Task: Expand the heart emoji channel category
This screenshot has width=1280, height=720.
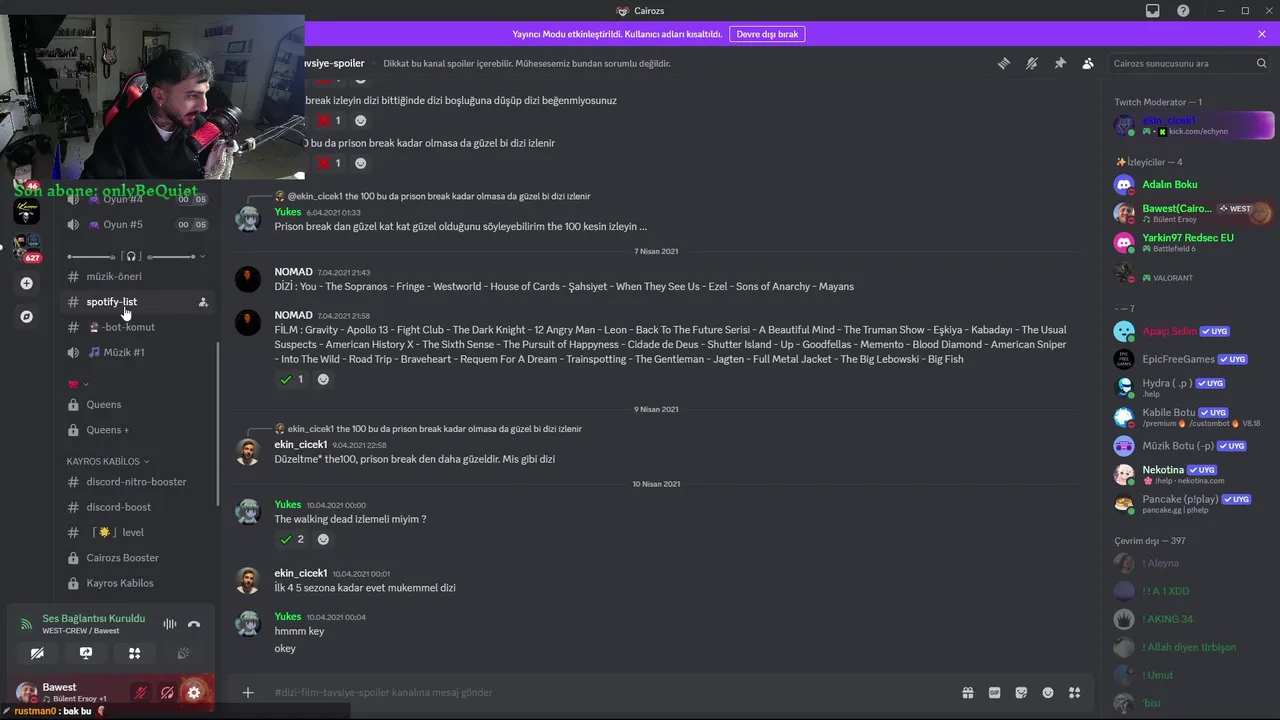Action: click(78, 384)
